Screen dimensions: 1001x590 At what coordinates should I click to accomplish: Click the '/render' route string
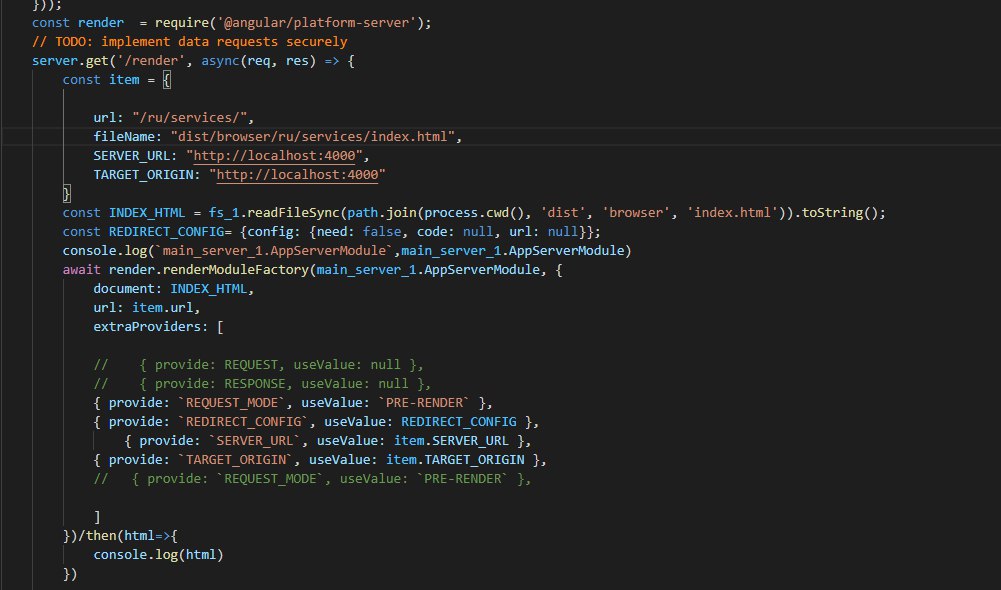(151, 61)
